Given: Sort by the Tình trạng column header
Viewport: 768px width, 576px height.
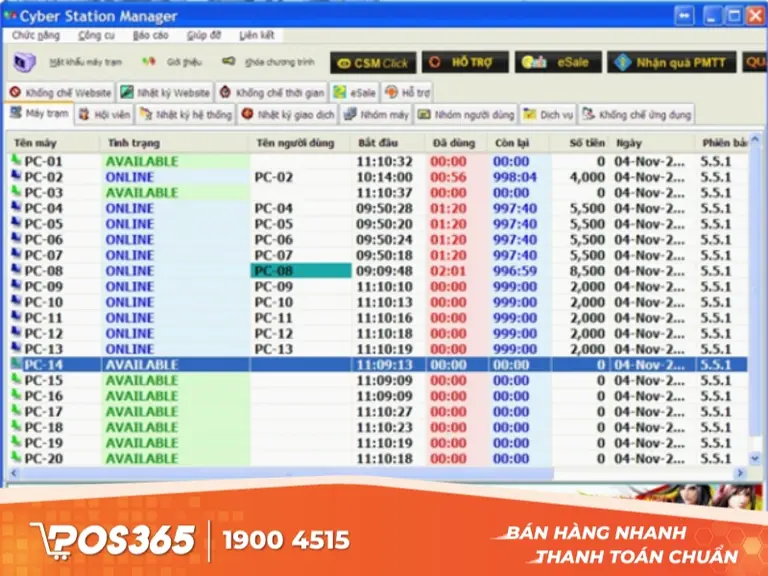Looking at the screenshot, I should pyautogui.click(x=174, y=143).
